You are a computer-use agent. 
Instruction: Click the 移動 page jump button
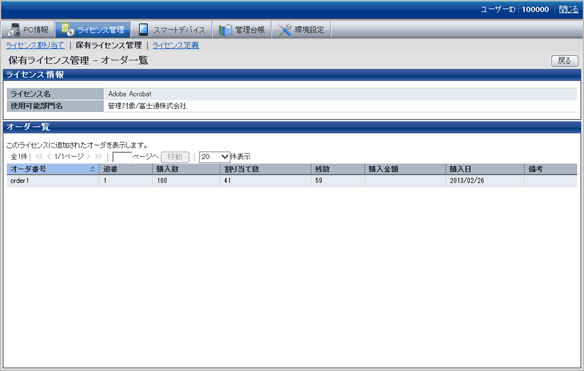pyautogui.click(x=175, y=157)
